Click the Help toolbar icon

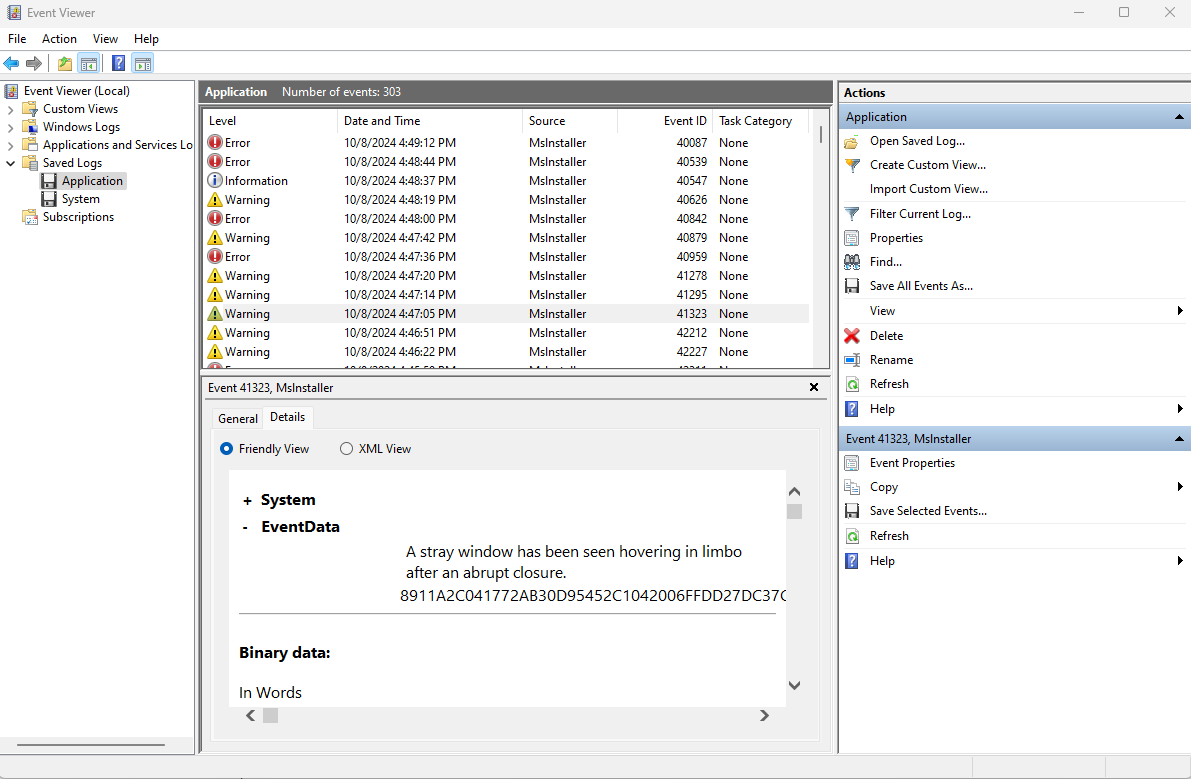point(118,63)
